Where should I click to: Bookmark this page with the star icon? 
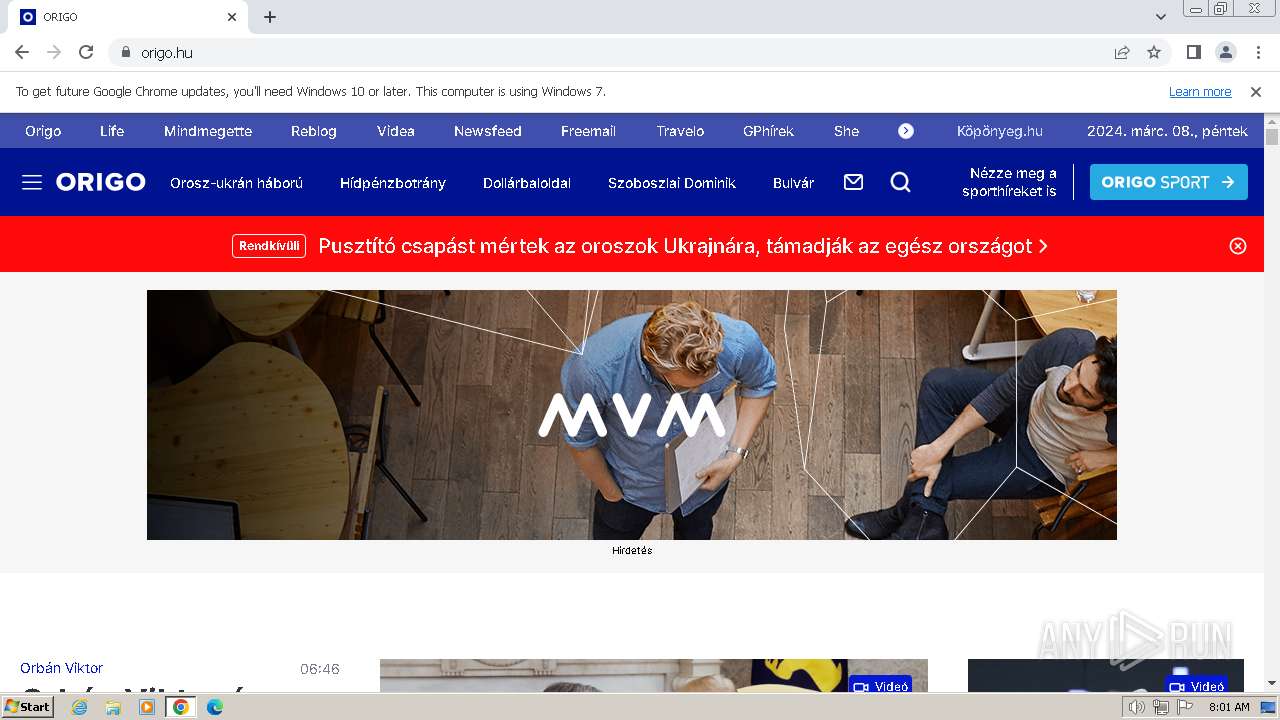pyautogui.click(x=1154, y=52)
